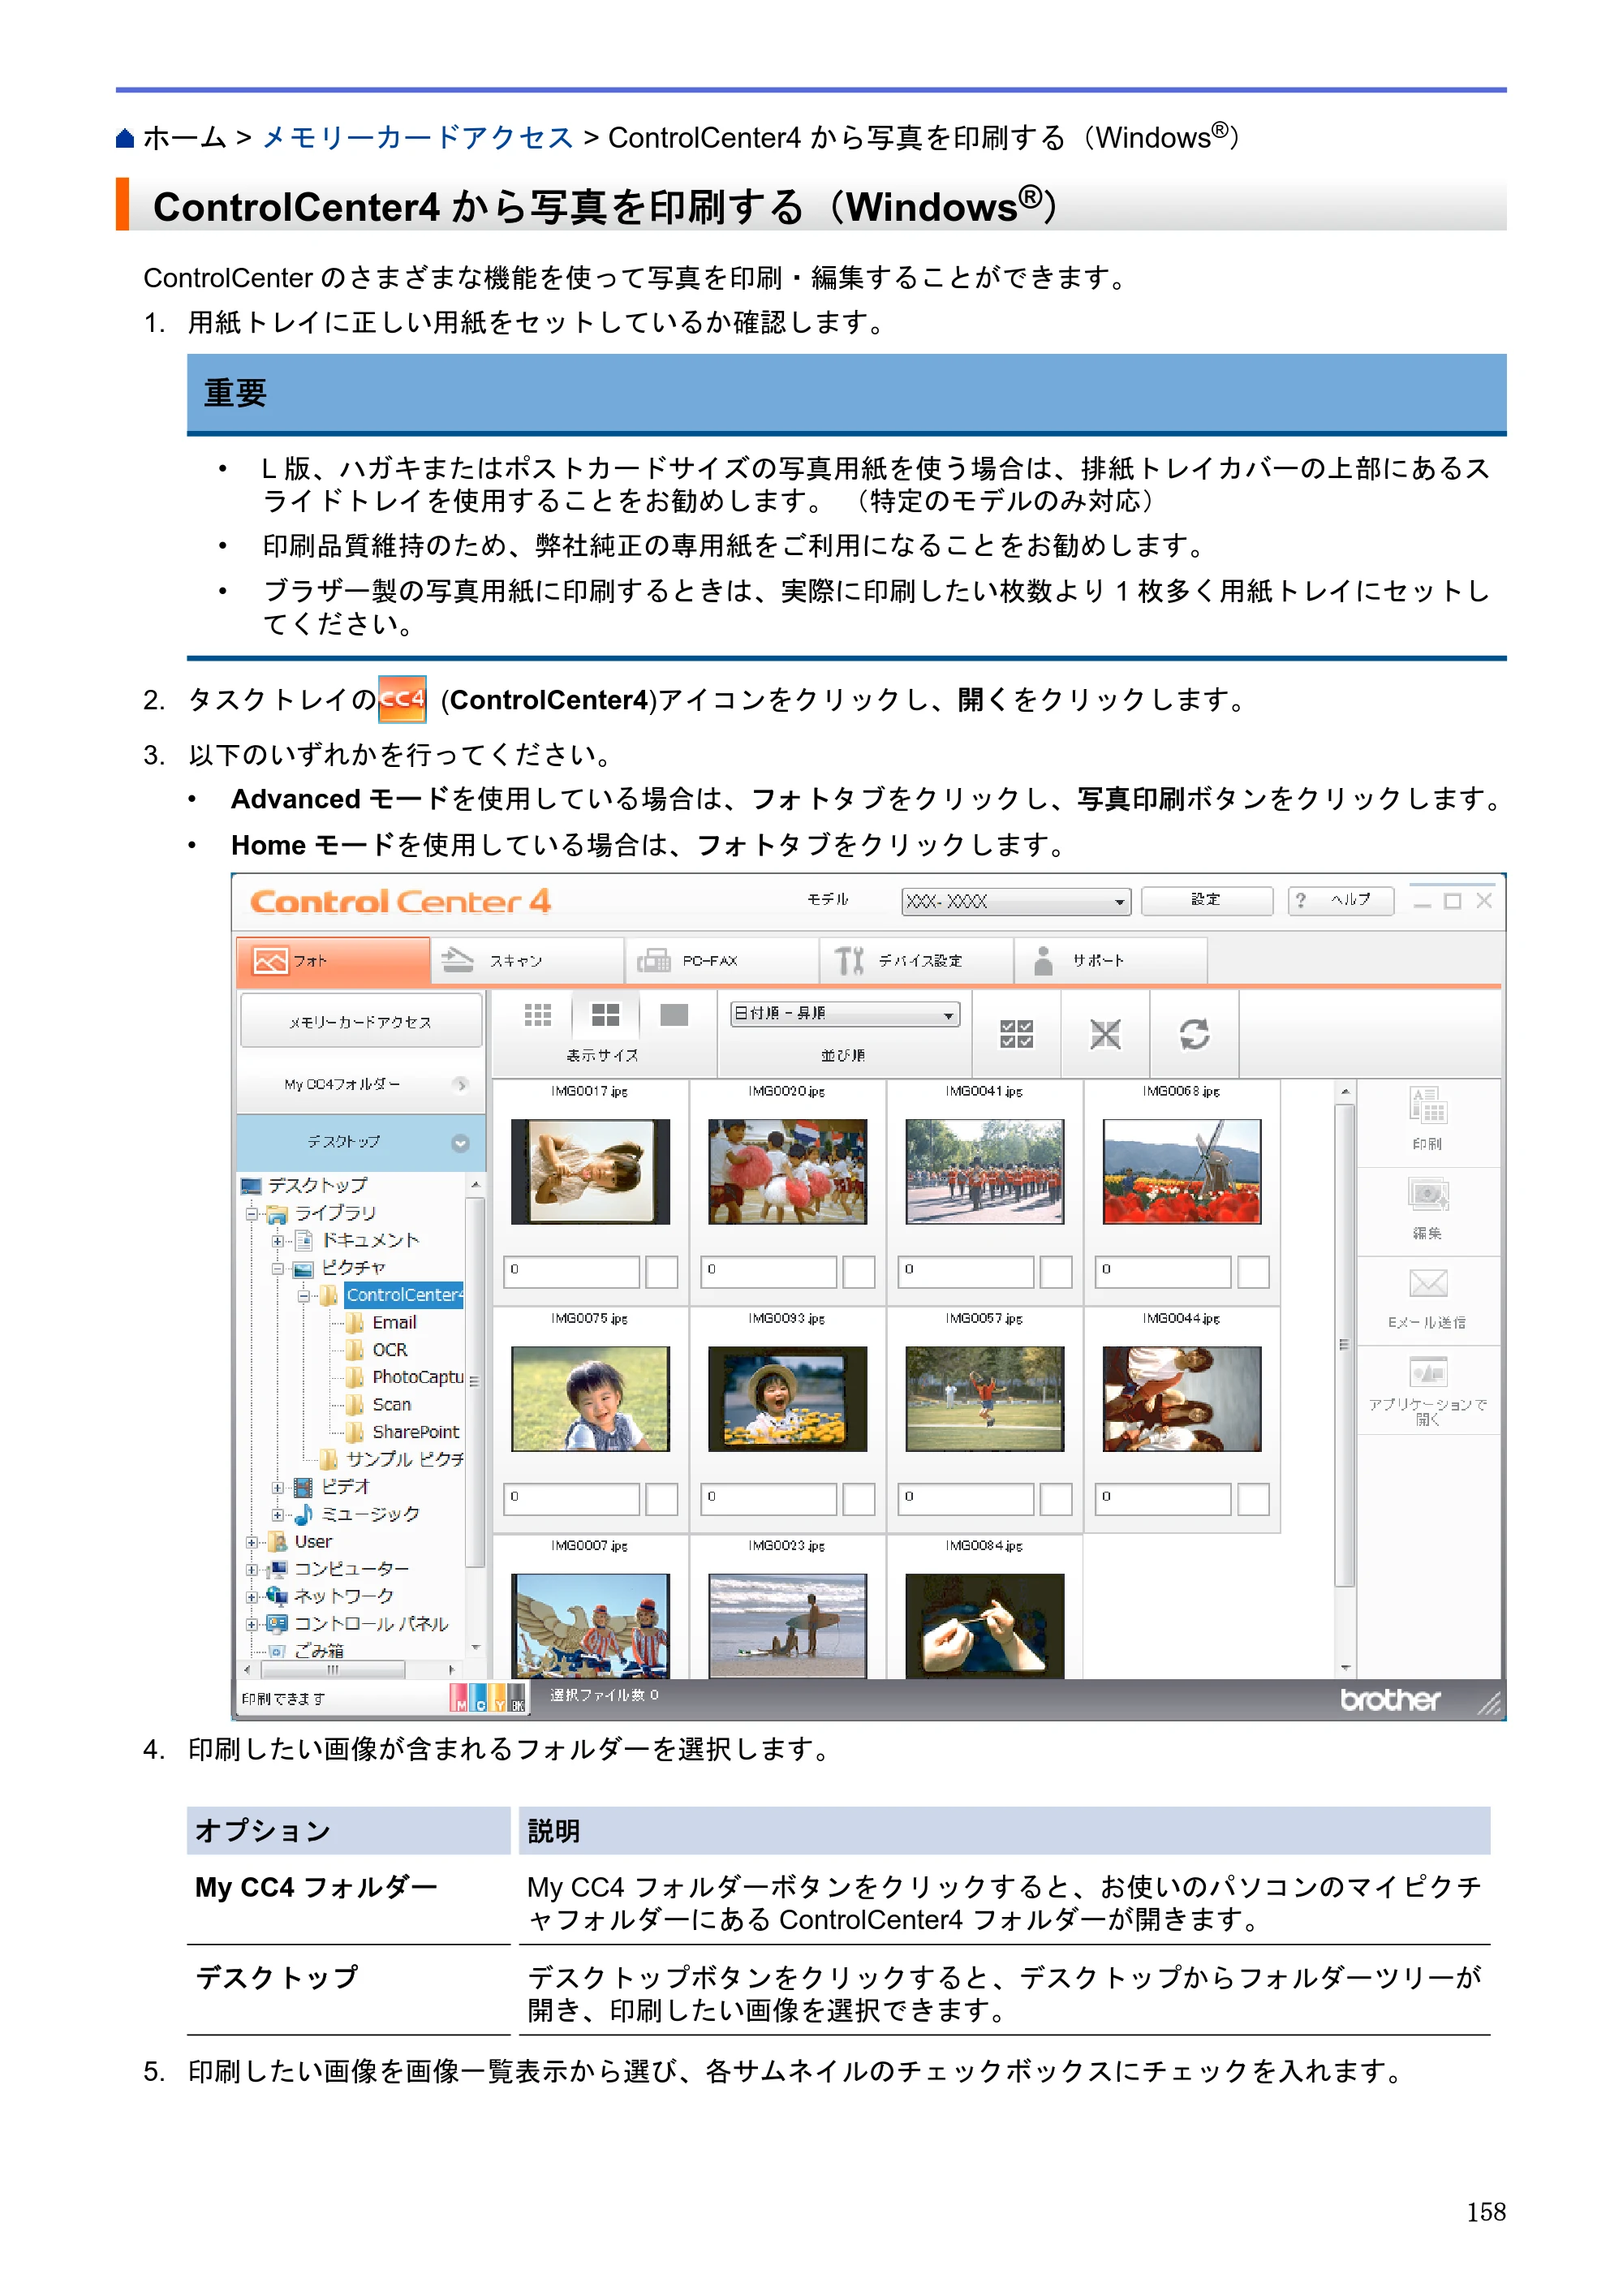The width and height of the screenshot is (1623, 2296).
Task: Switch to the スキャン tab
Action: point(528,961)
